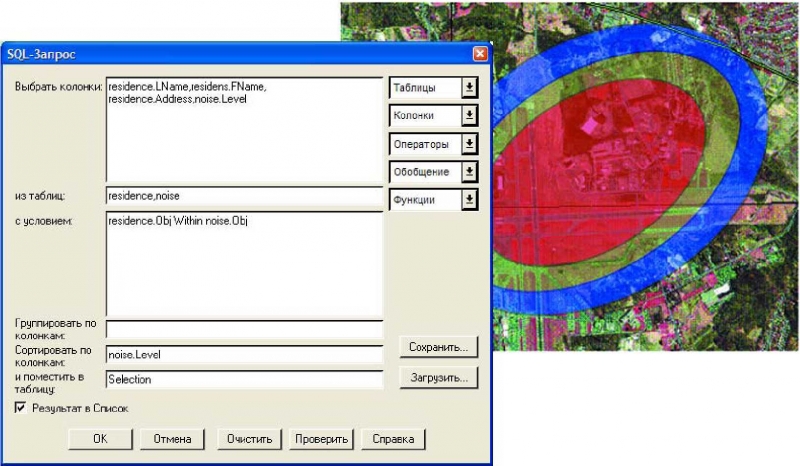This screenshot has width=800, height=466.
Task: Open the Функции dropdown list
Action: point(434,200)
